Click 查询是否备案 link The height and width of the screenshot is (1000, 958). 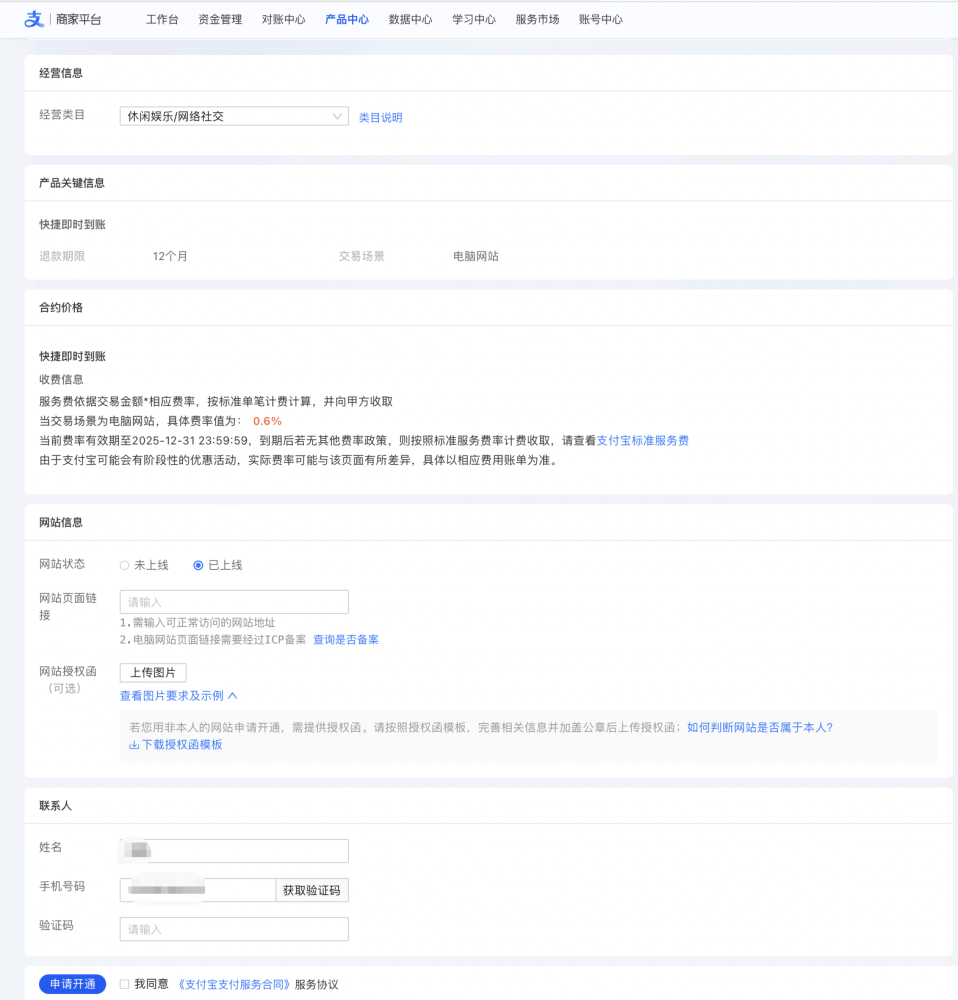pos(345,639)
